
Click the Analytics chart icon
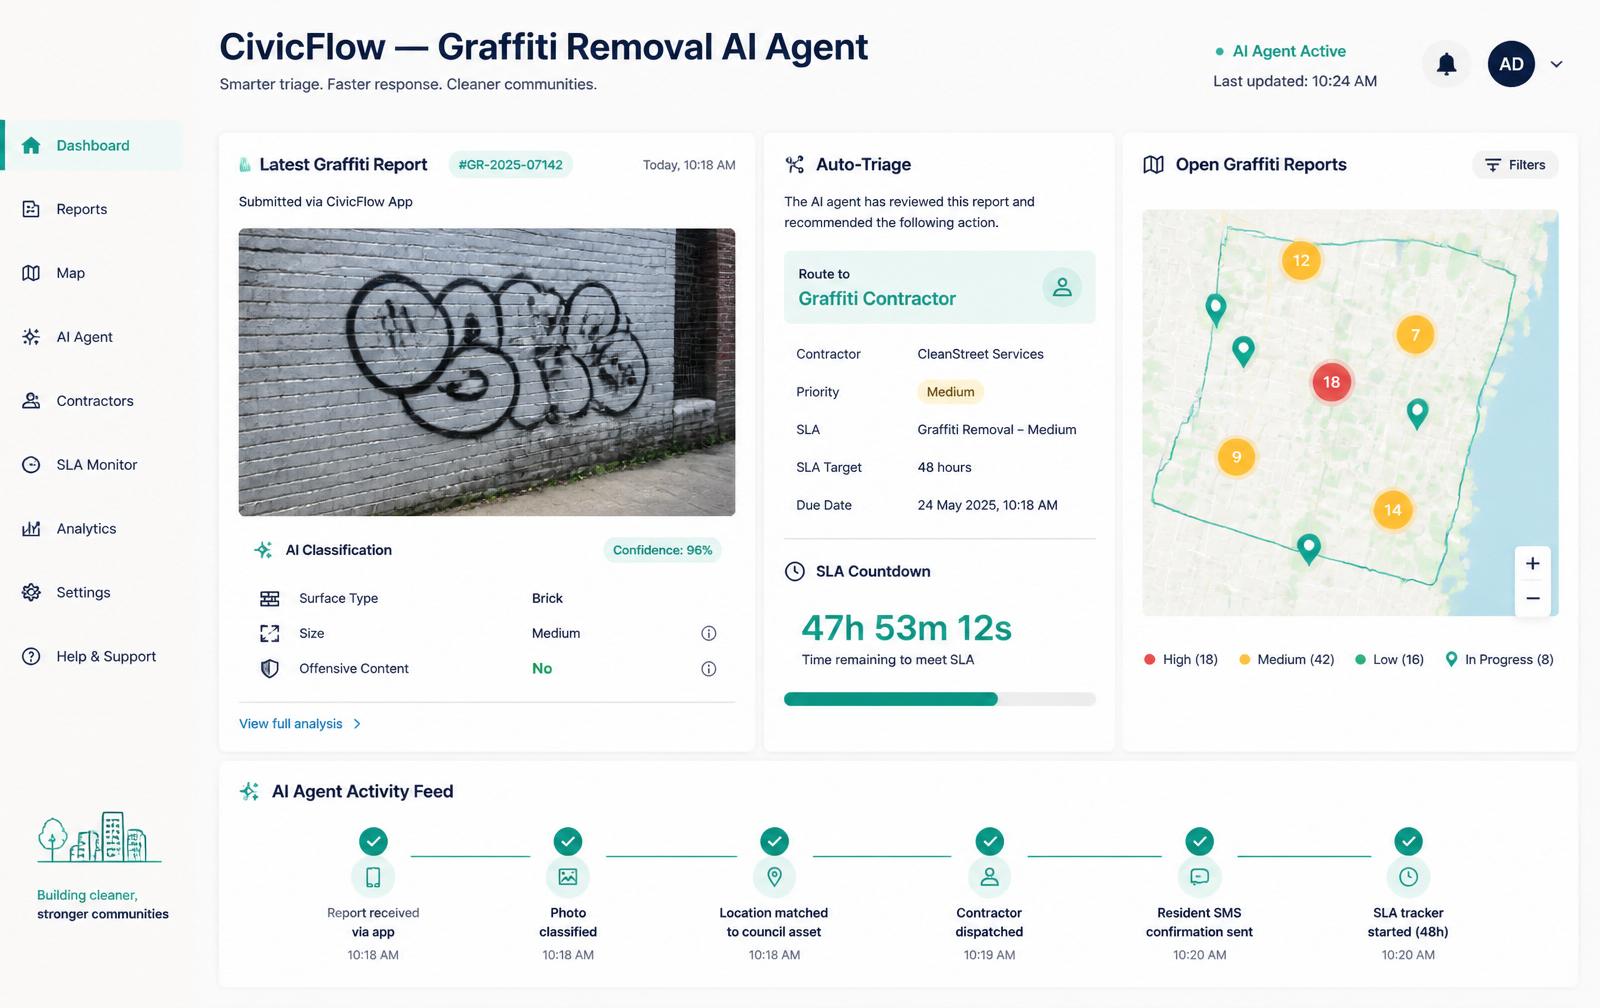[31, 529]
